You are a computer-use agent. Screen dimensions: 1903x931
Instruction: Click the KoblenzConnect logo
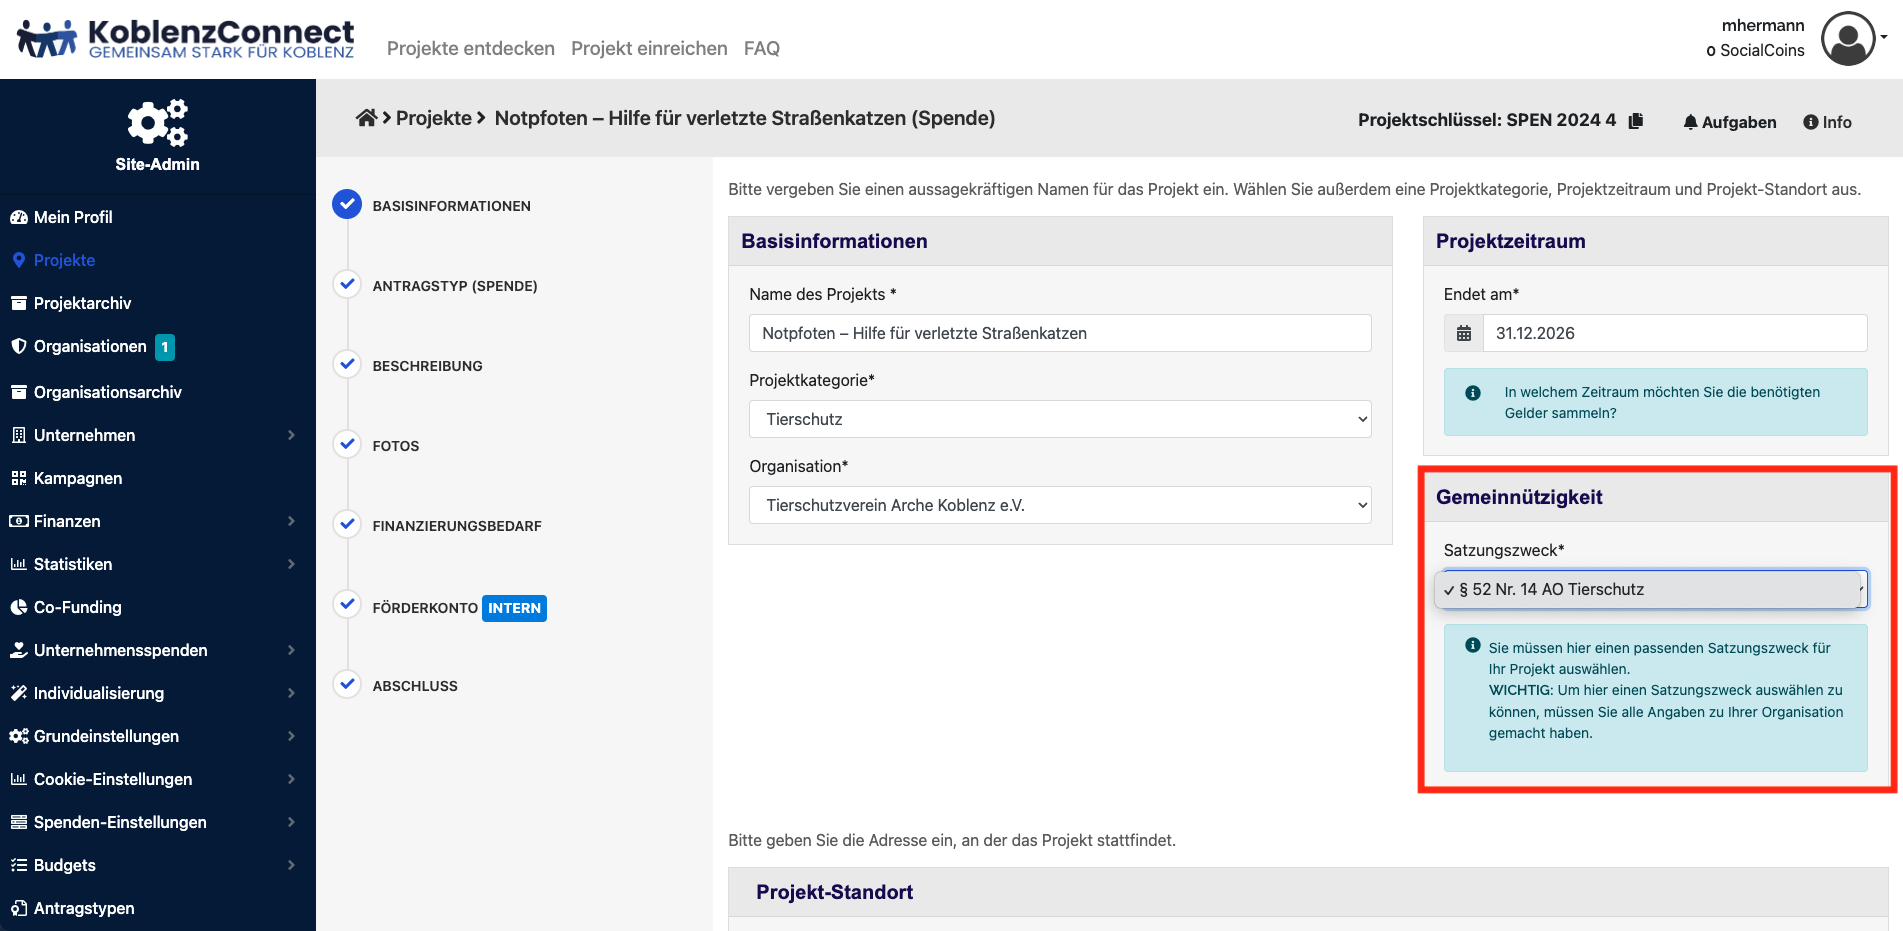pos(186,39)
